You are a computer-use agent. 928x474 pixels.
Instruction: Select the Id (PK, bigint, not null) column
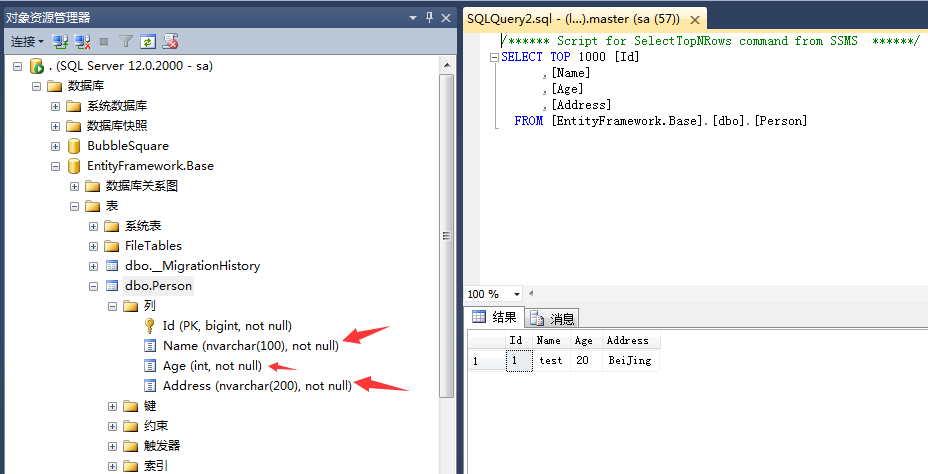pos(227,325)
